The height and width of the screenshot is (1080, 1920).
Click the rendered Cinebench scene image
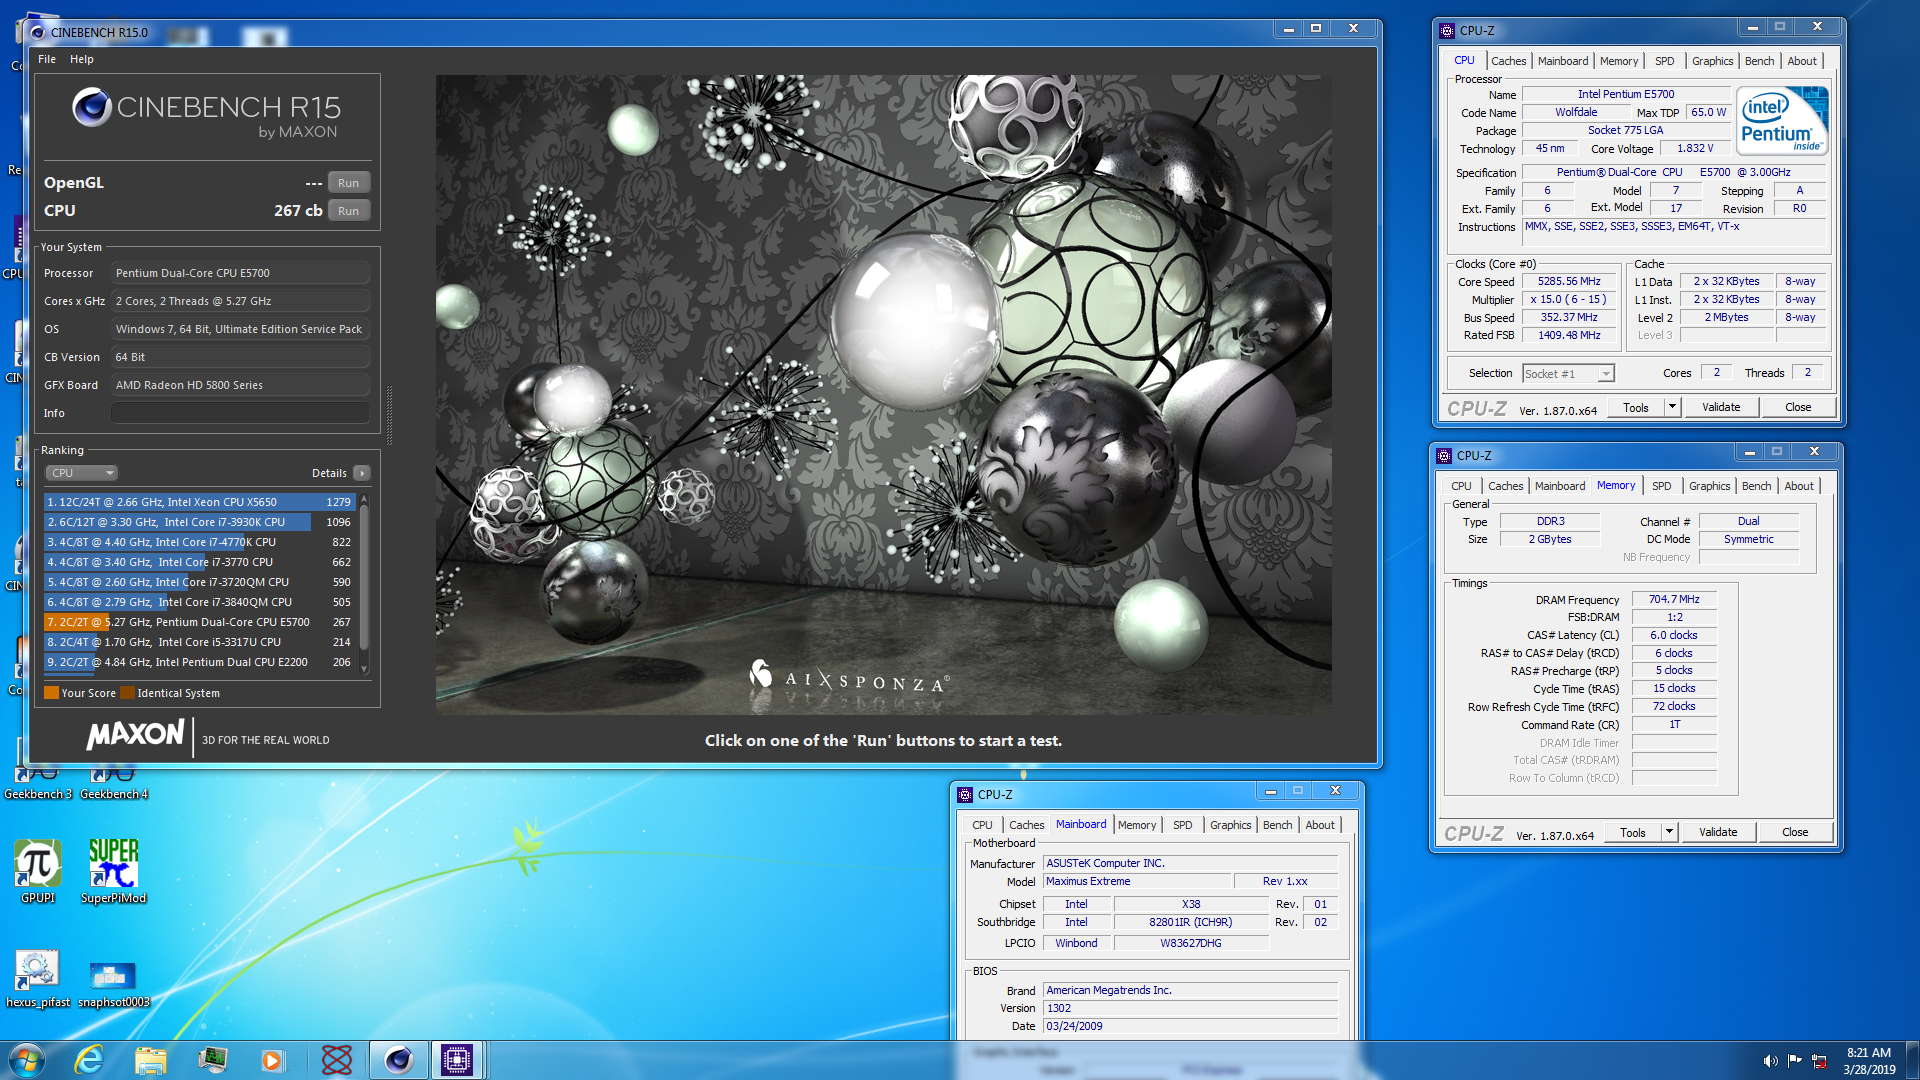click(x=883, y=395)
